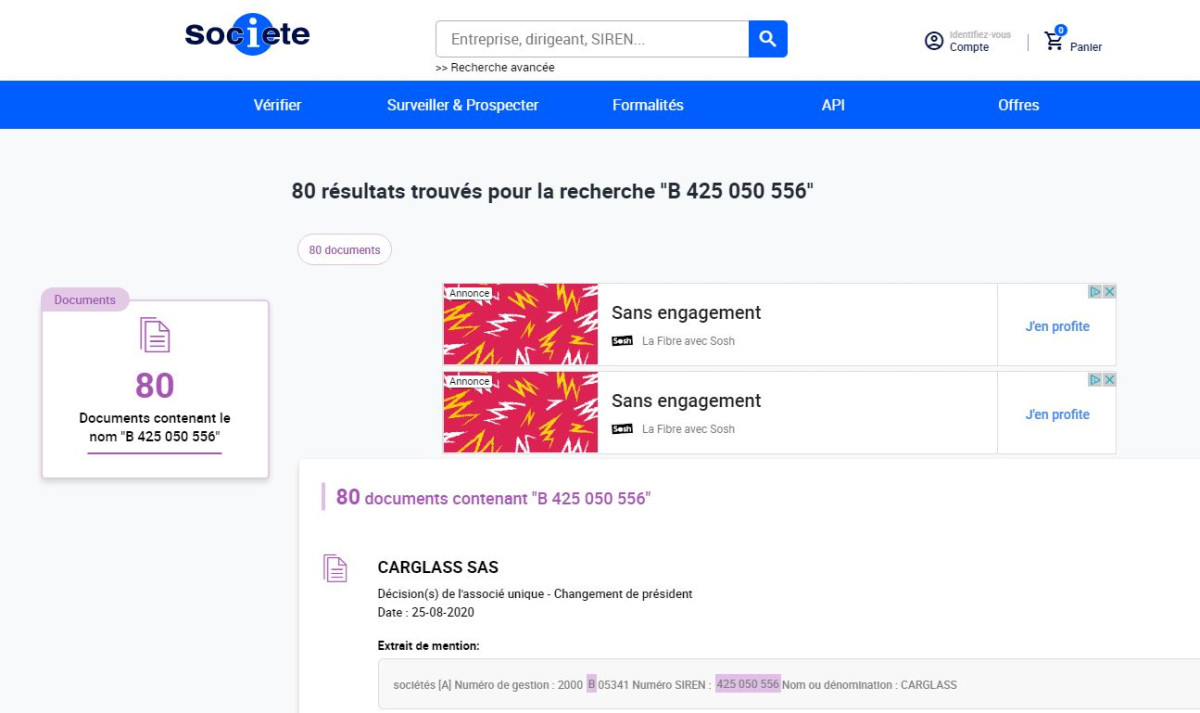This screenshot has width=1200, height=713.
Task: Open the API menu
Action: [x=832, y=104]
